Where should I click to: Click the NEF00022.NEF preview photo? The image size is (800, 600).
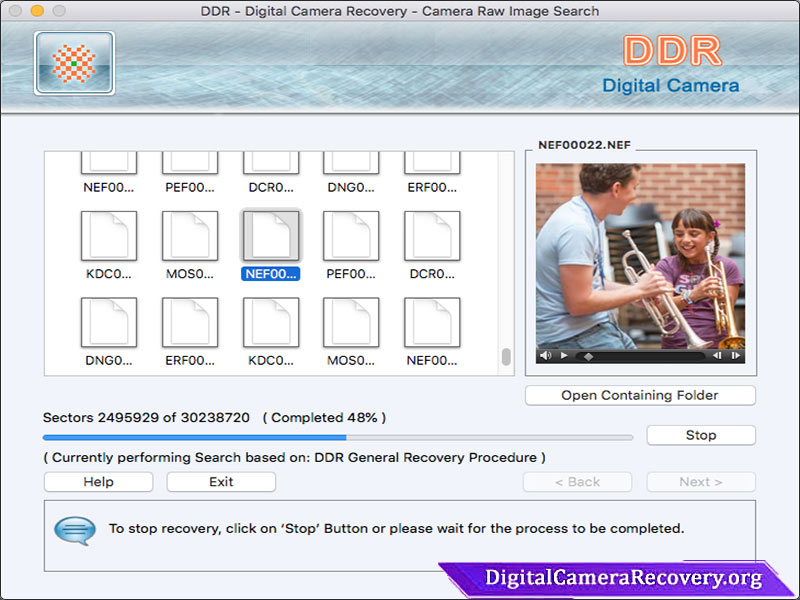(640, 256)
